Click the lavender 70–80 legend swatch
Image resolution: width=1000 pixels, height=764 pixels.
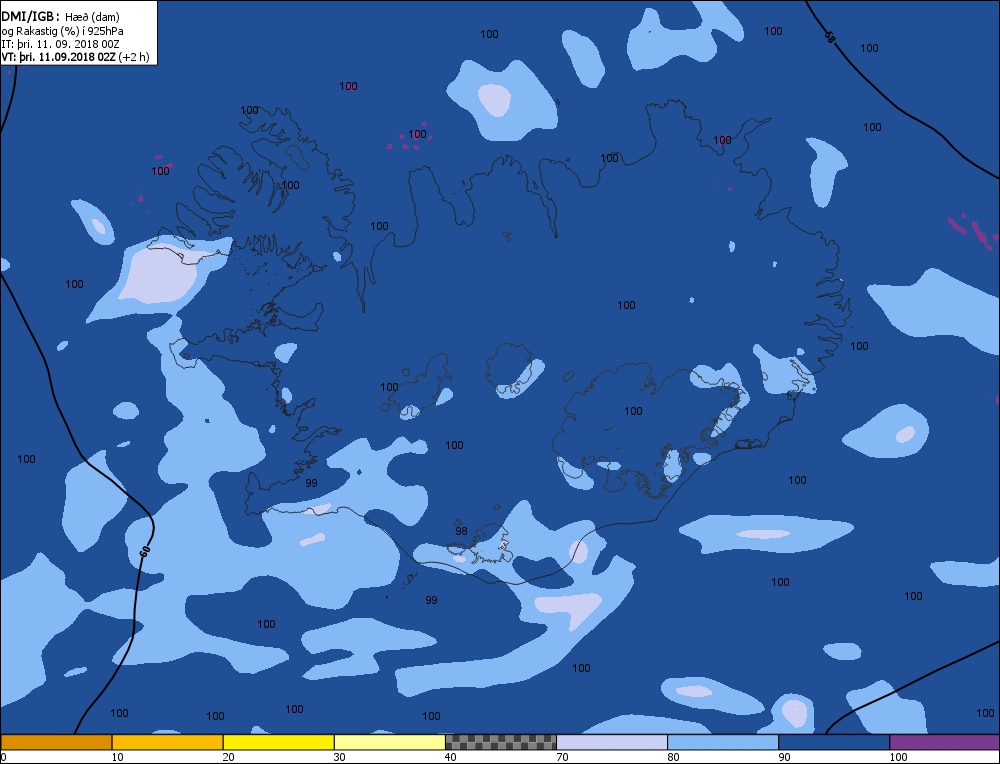point(612,742)
